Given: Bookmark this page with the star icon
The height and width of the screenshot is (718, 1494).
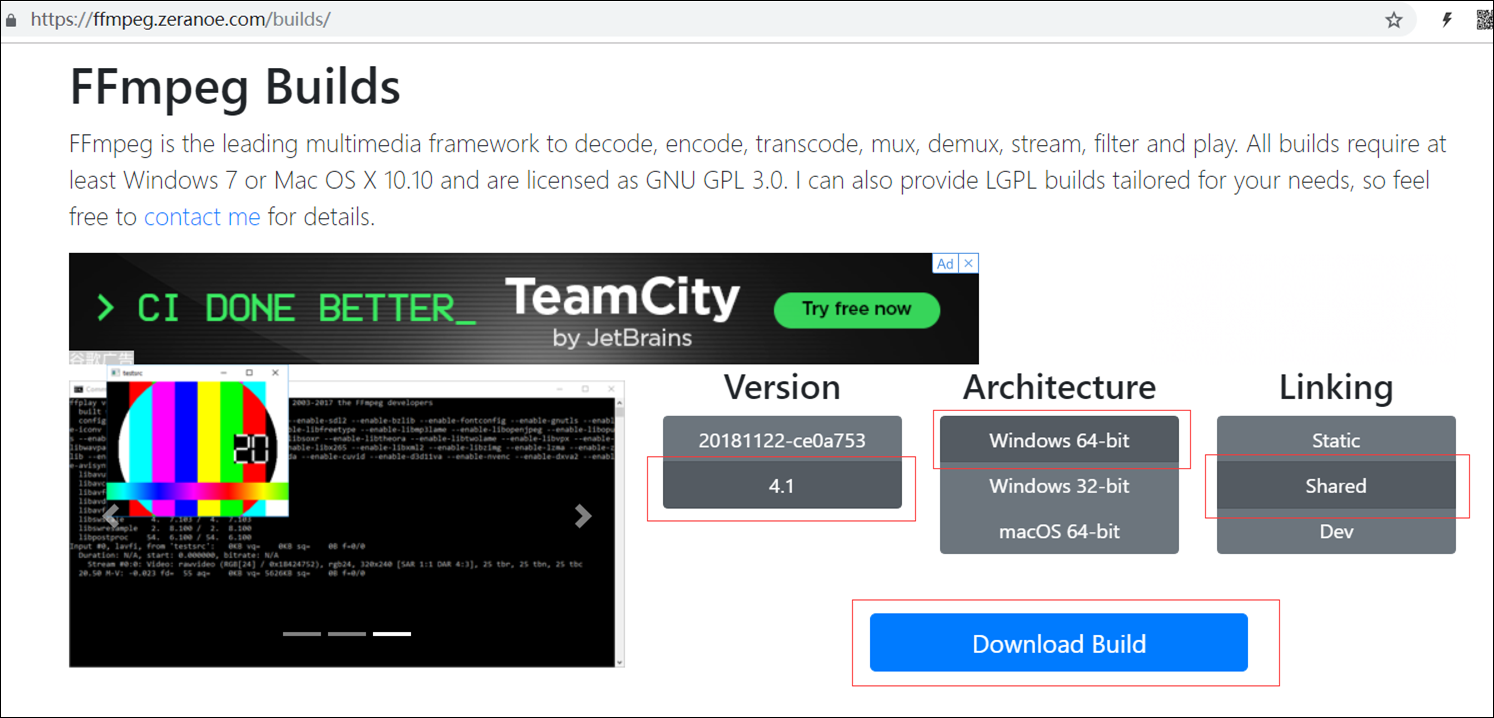Looking at the screenshot, I should point(1393,20).
